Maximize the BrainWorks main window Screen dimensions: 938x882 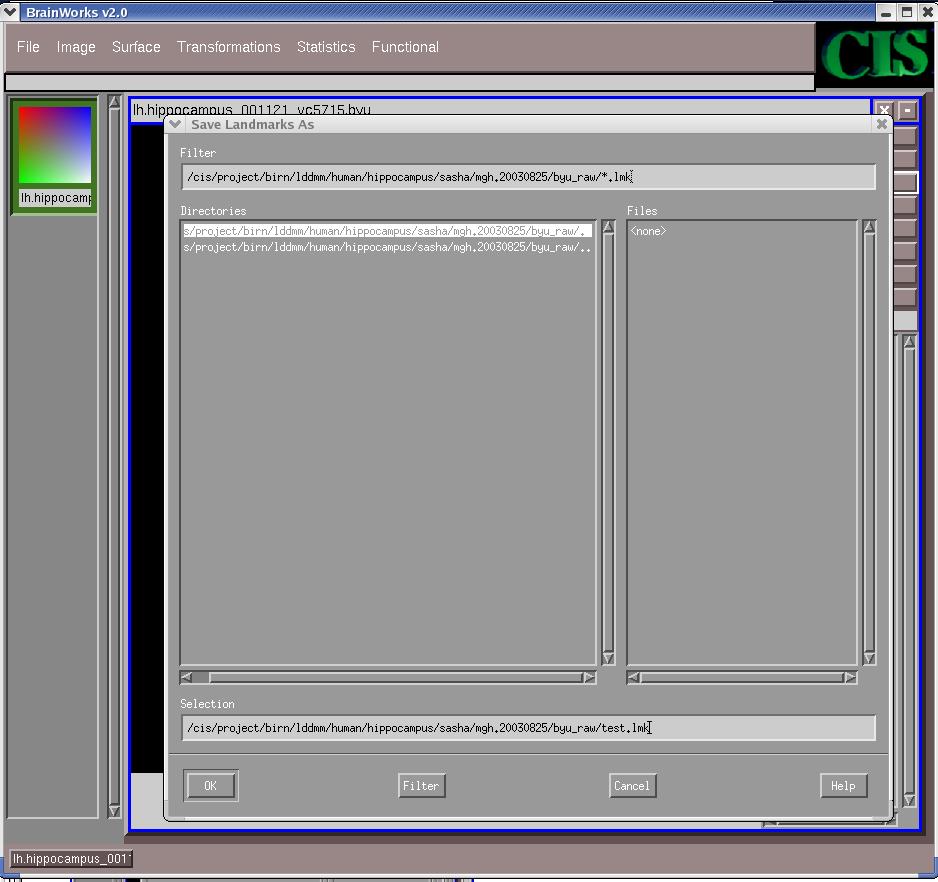(x=907, y=12)
